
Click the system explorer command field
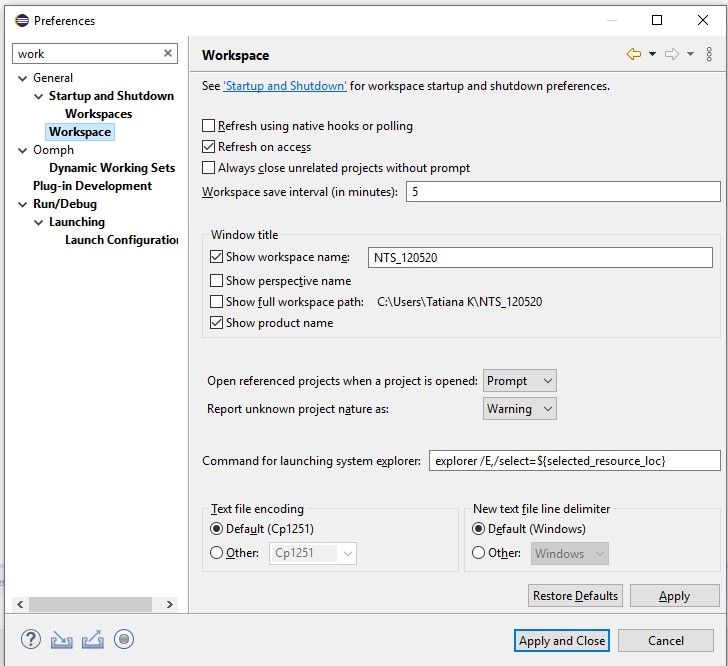(575, 461)
